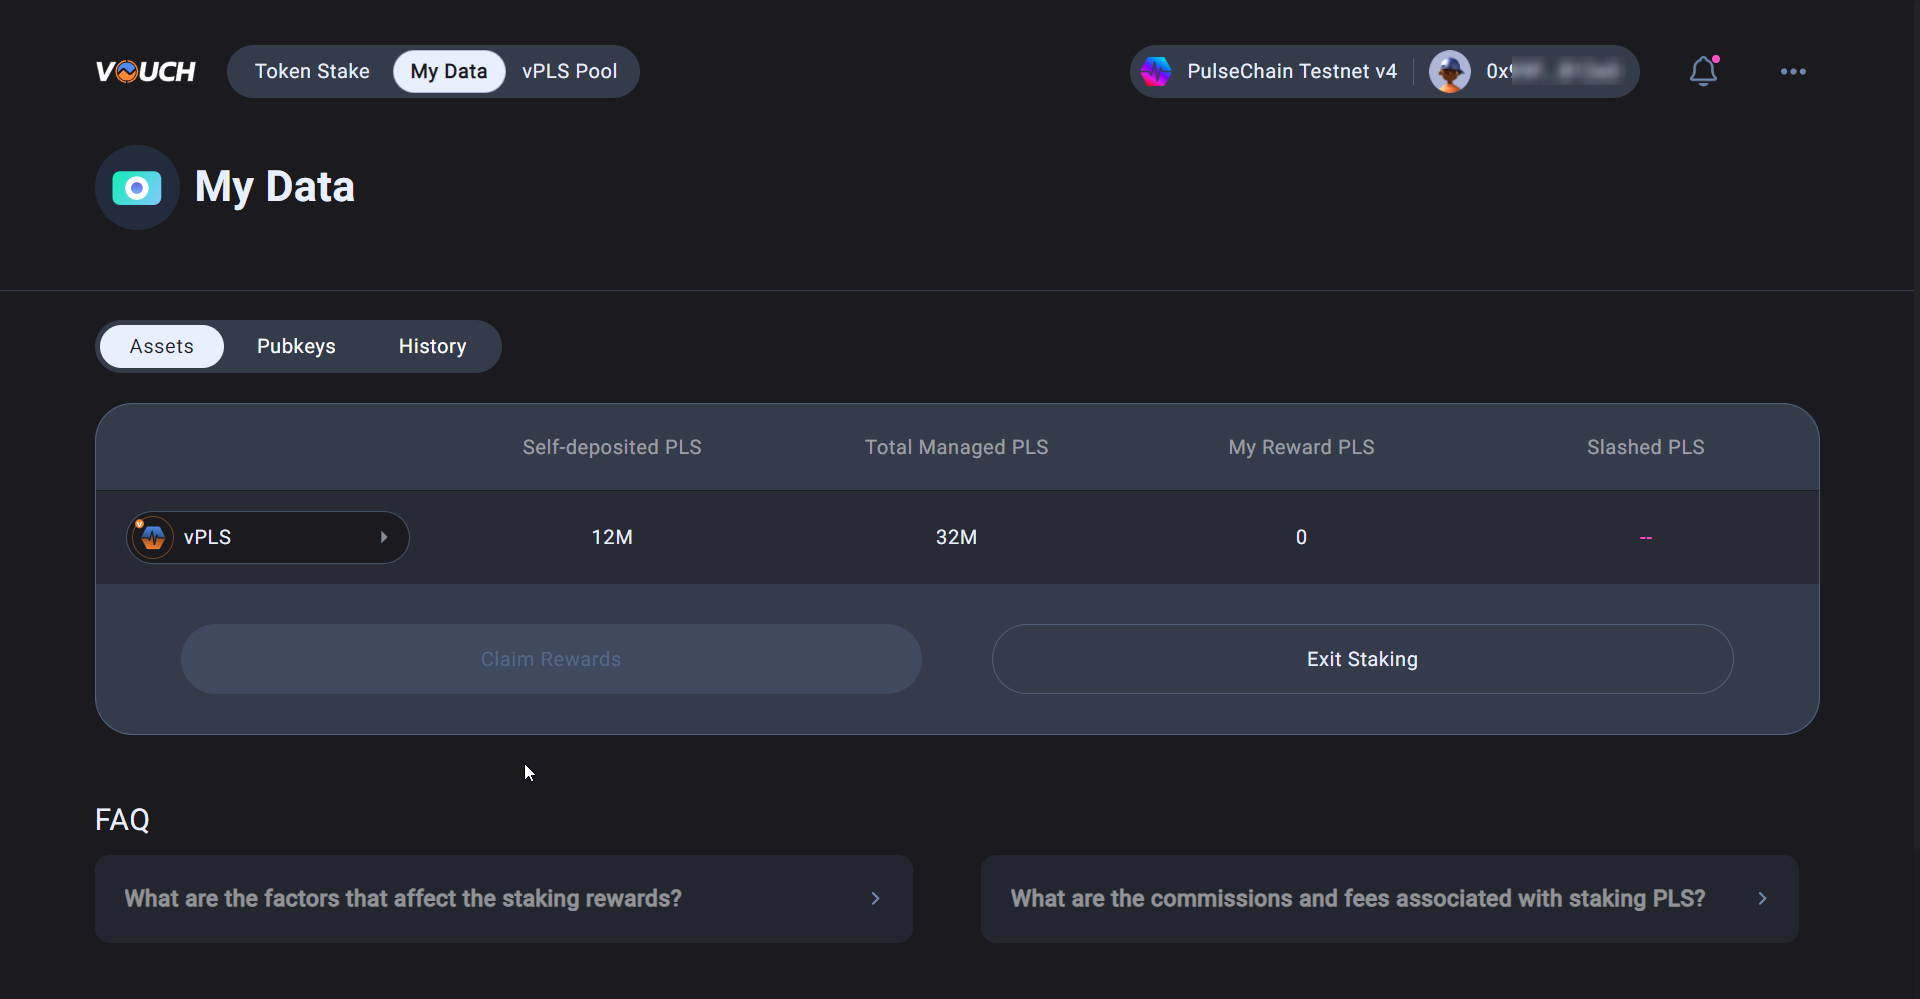This screenshot has height=999, width=1920.
Task: Click the Self-deposited PLS column header
Action: [612, 447]
